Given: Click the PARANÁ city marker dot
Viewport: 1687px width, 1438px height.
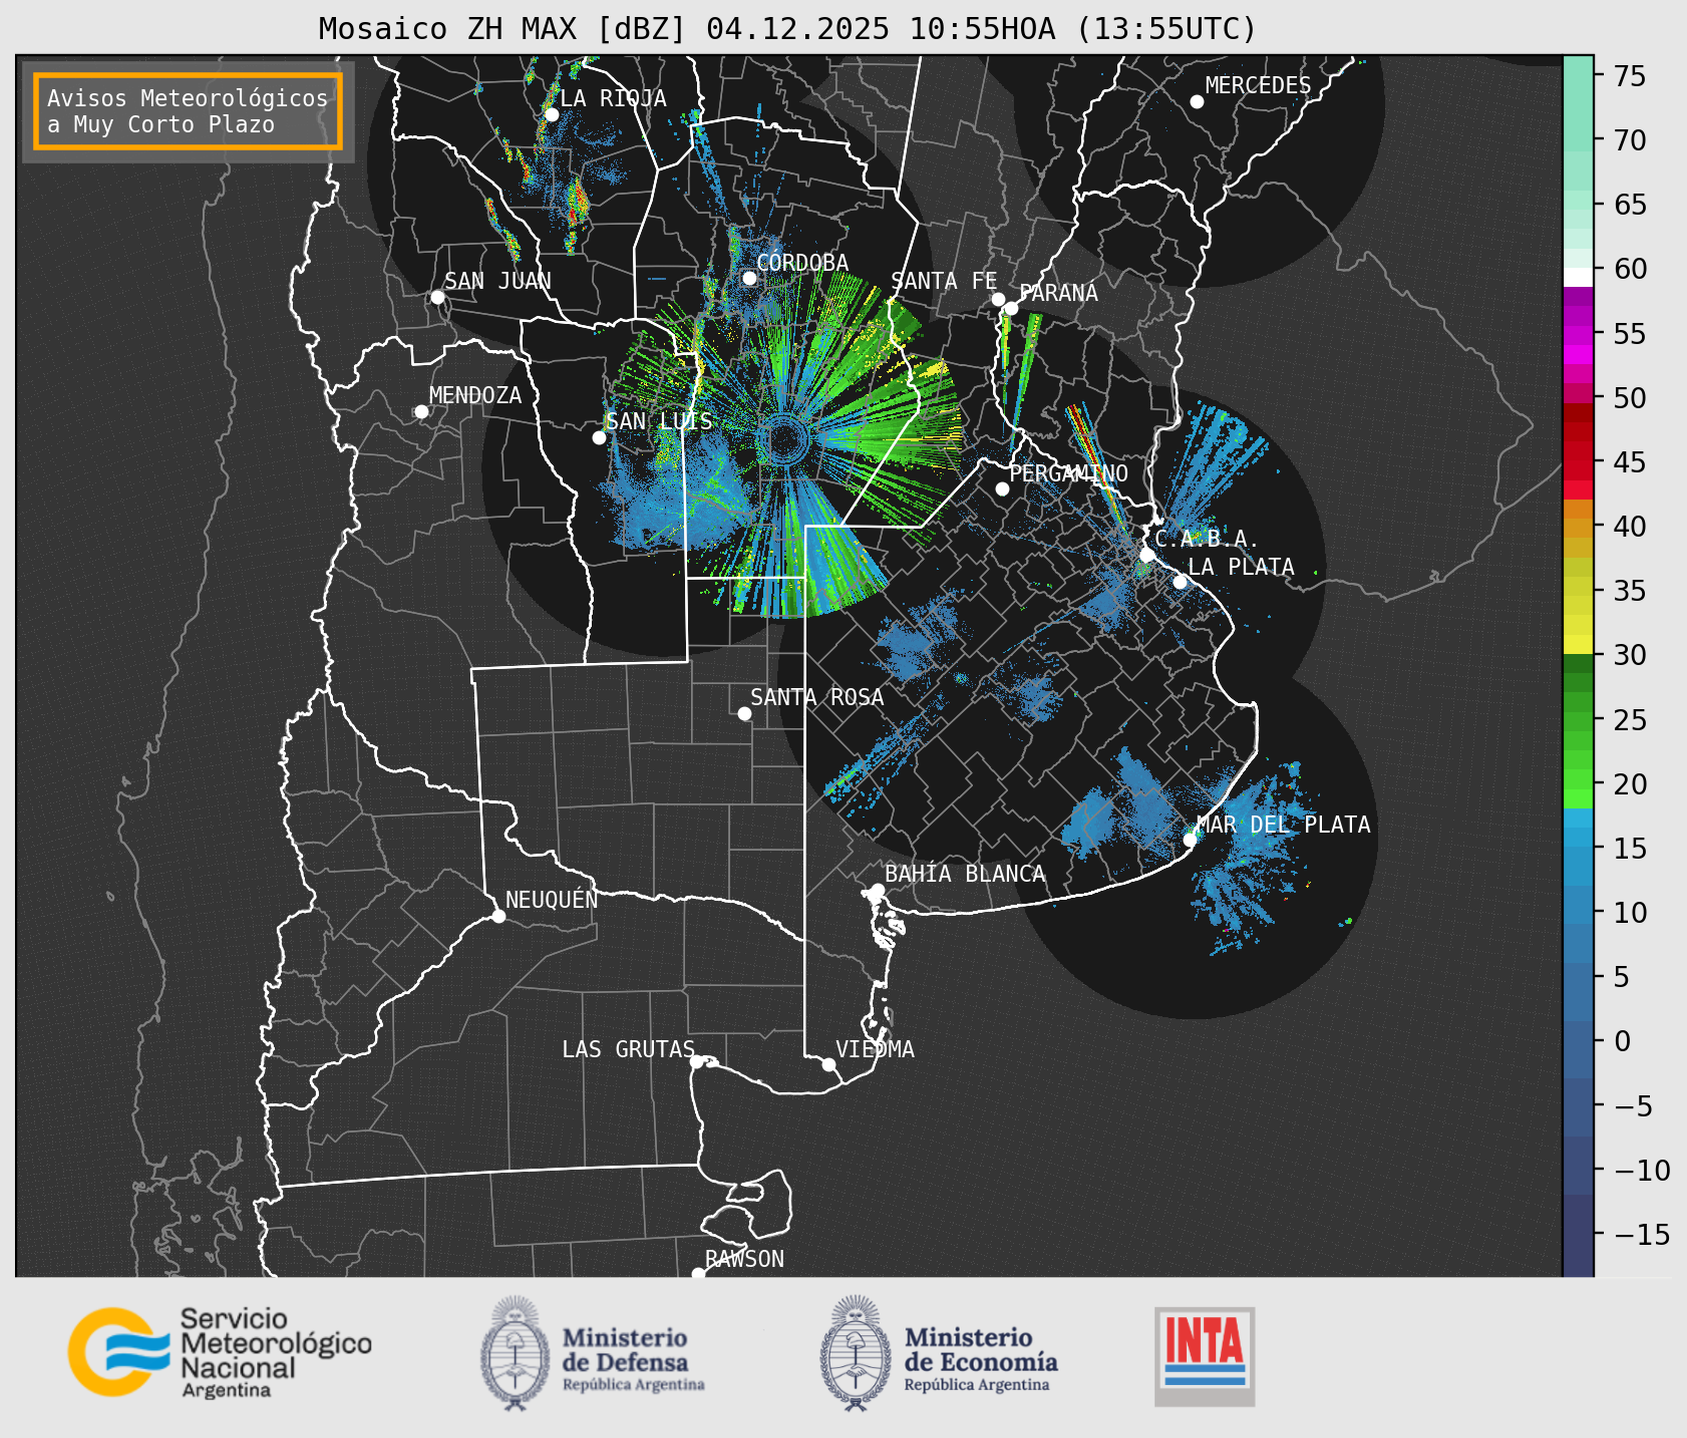Looking at the screenshot, I should tap(1011, 308).
